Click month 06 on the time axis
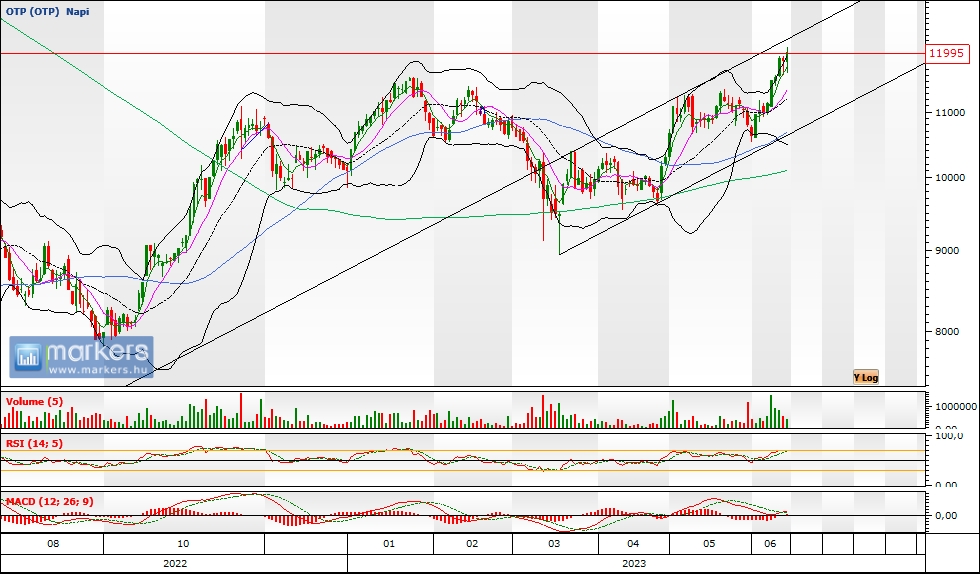Screen dimensions: 980x574 (x=770, y=544)
